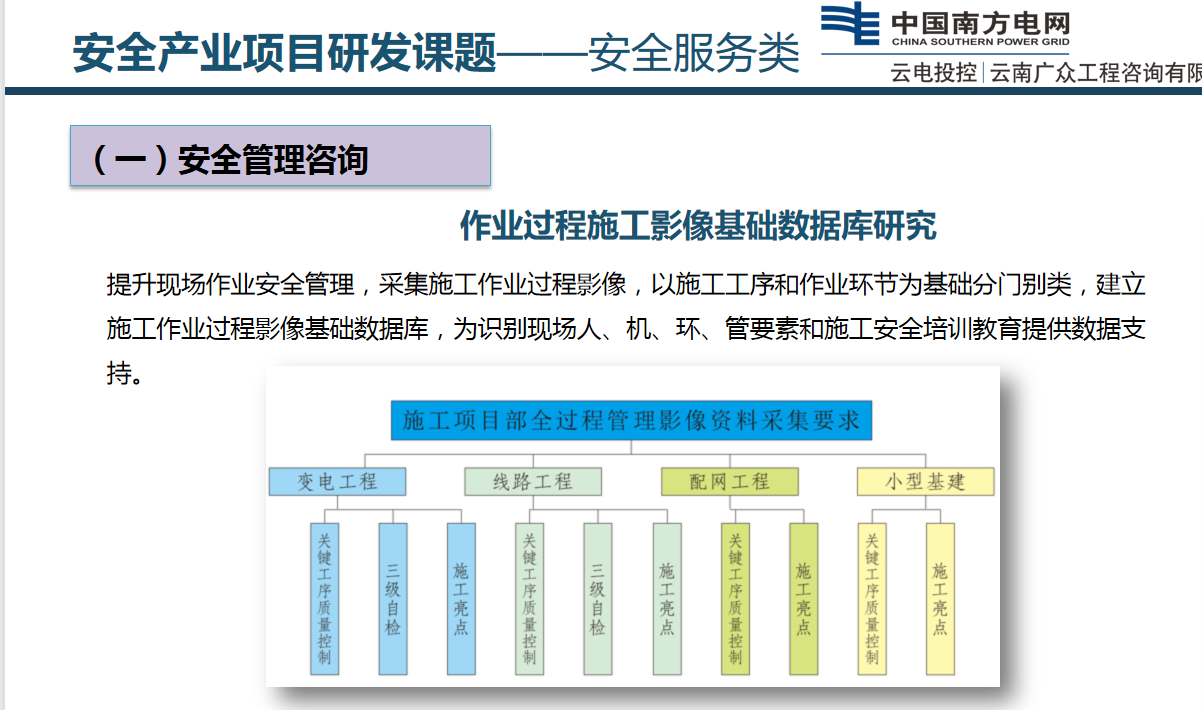Click 关键工序质量控制 box under 线路工程
This screenshot has width=1202, height=710.
pyautogui.click(x=530, y=598)
